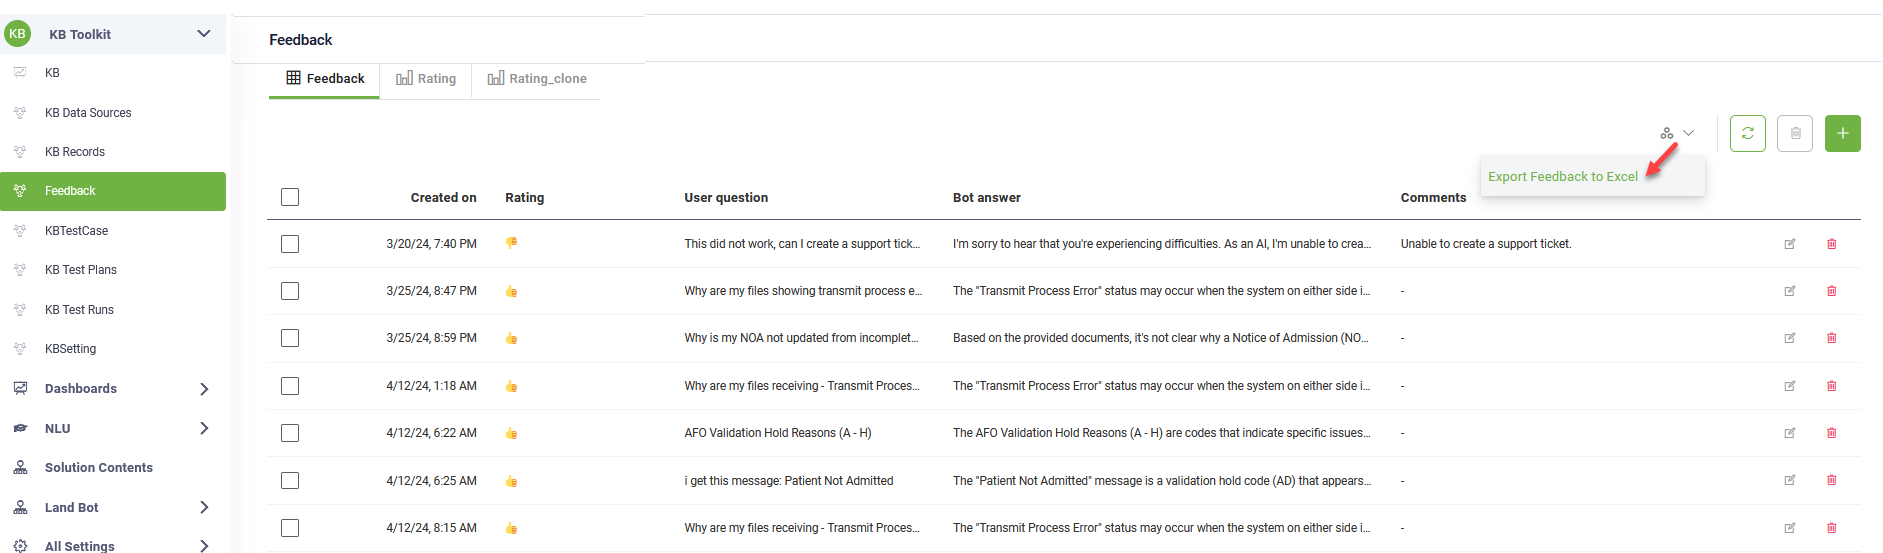Switch to the Rating_clone tab

(537, 79)
